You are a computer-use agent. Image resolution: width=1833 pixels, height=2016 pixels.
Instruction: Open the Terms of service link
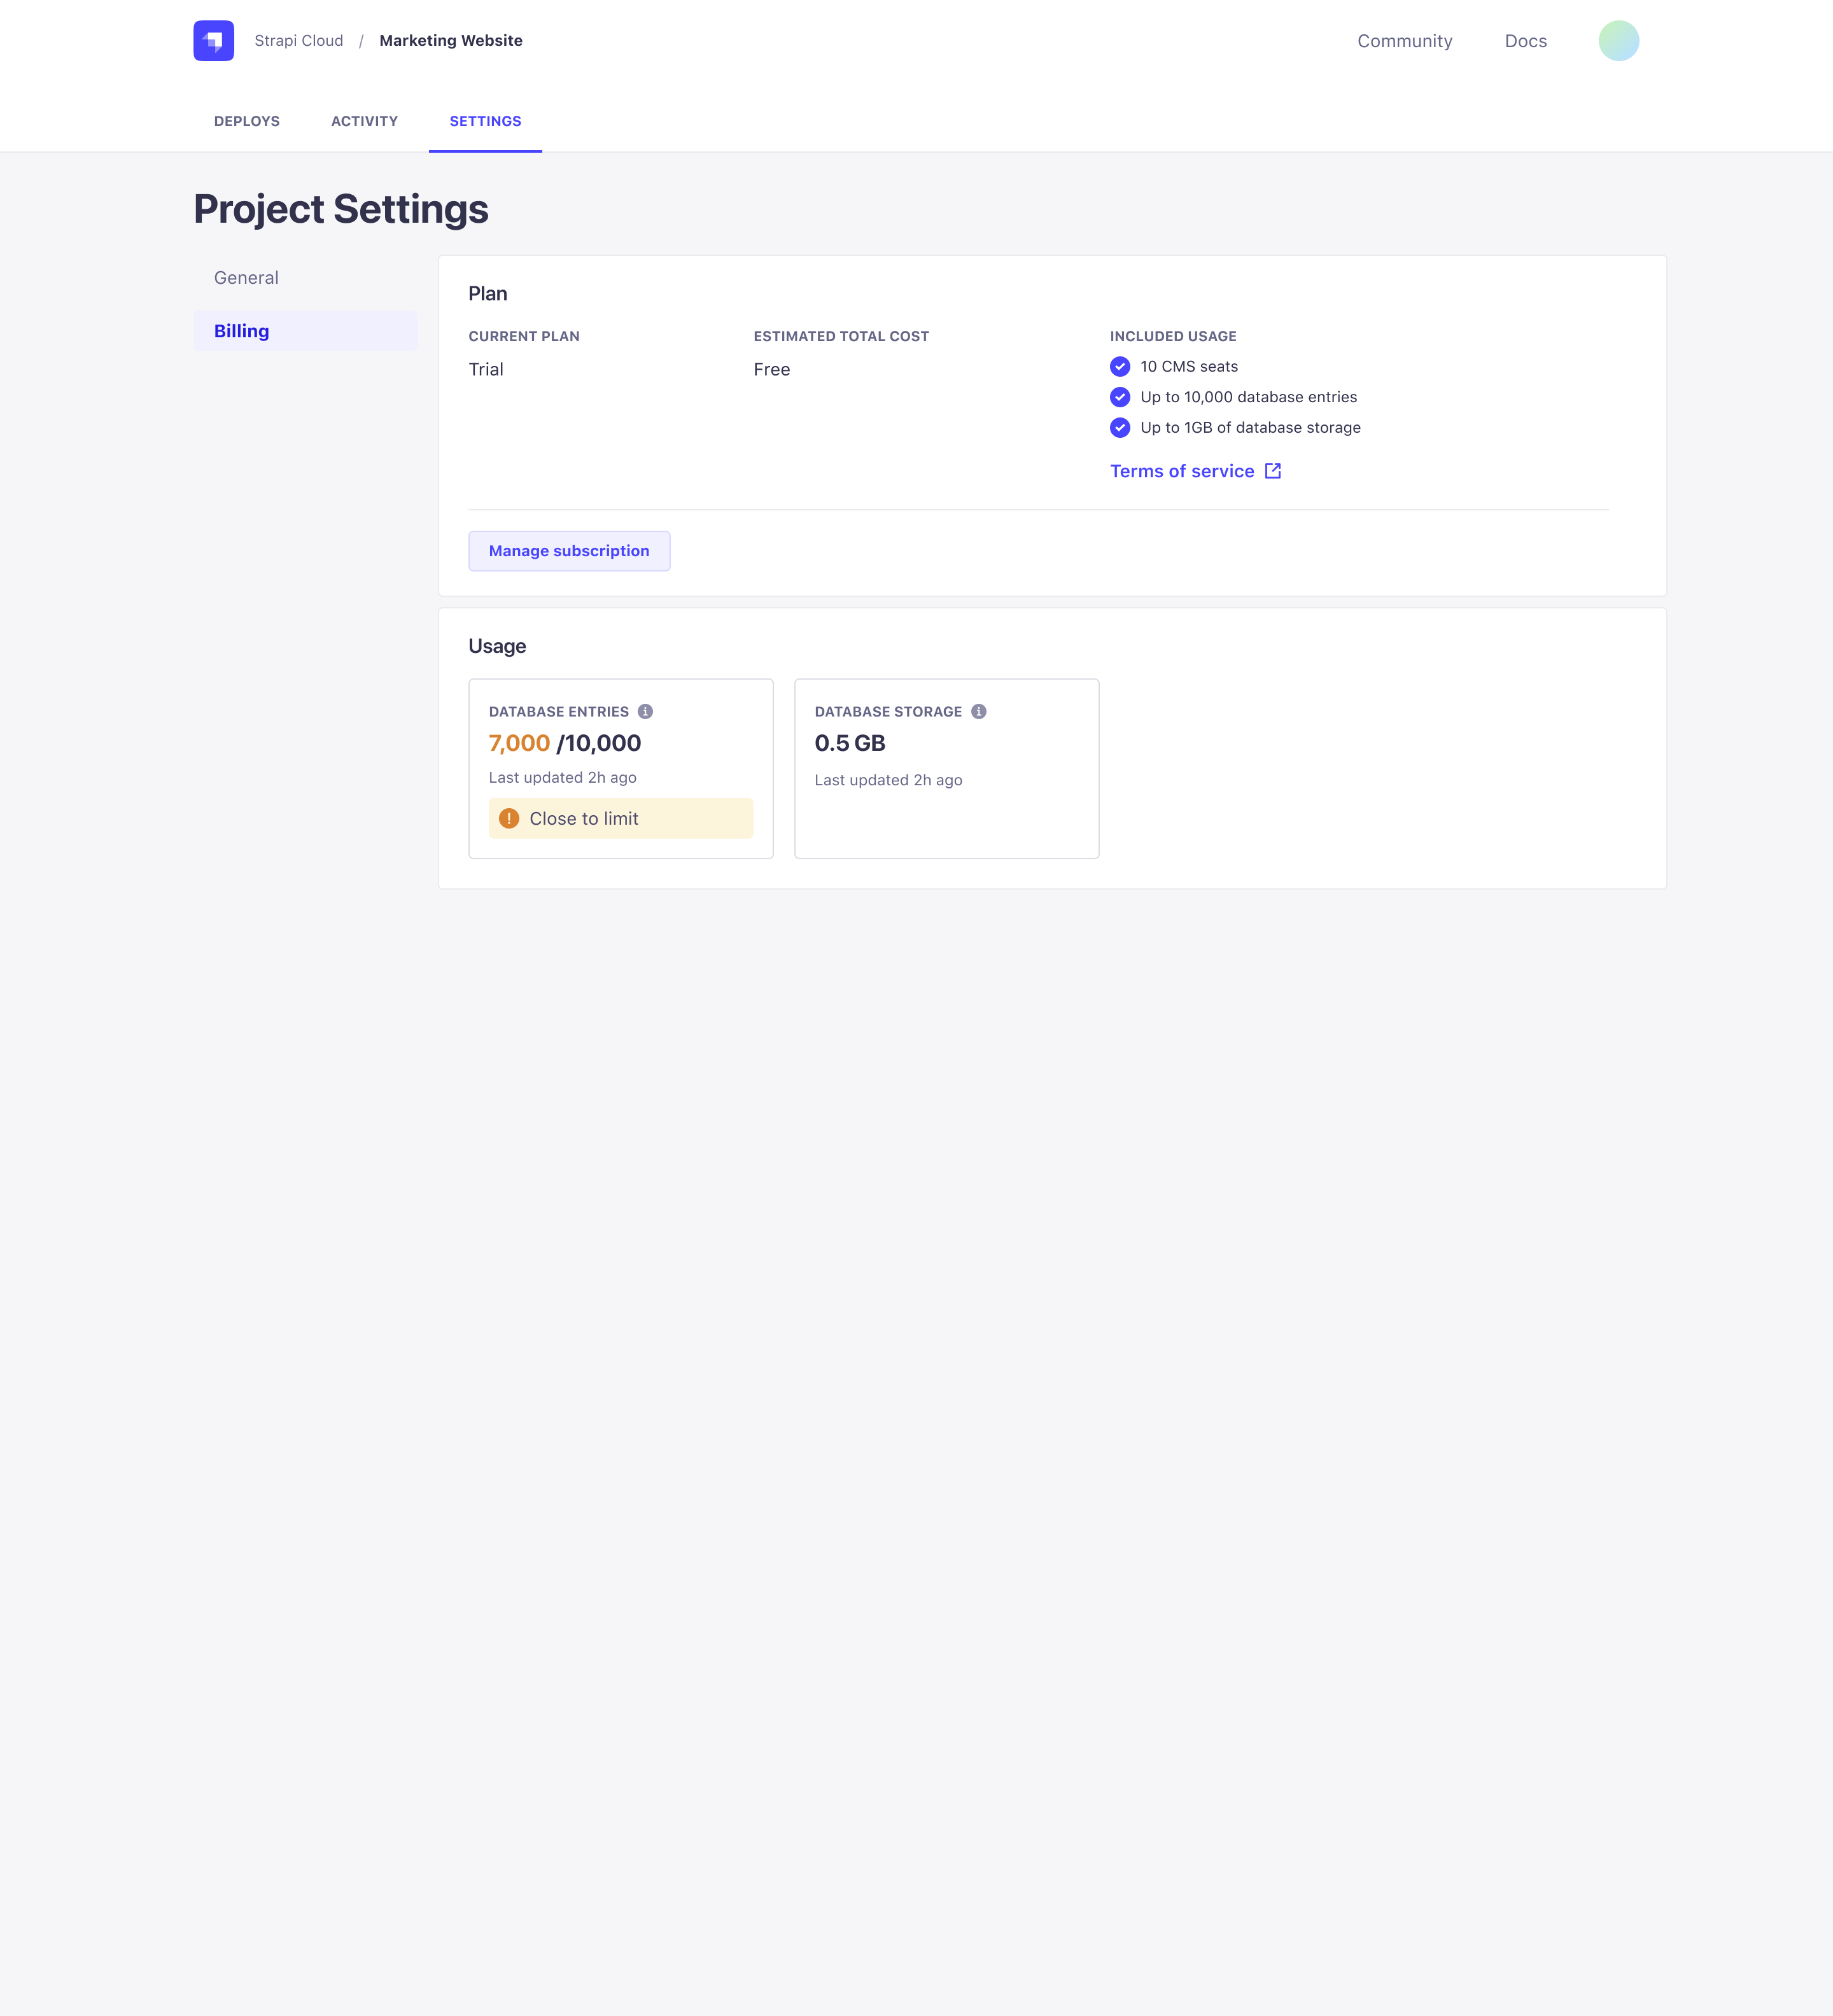(x=1182, y=470)
